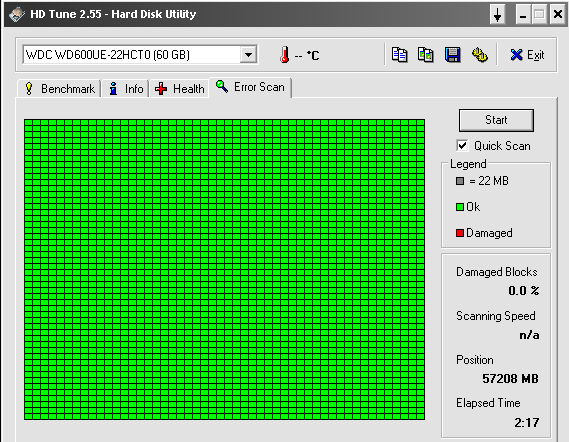Click the green Ok legend swatch

coord(460,207)
